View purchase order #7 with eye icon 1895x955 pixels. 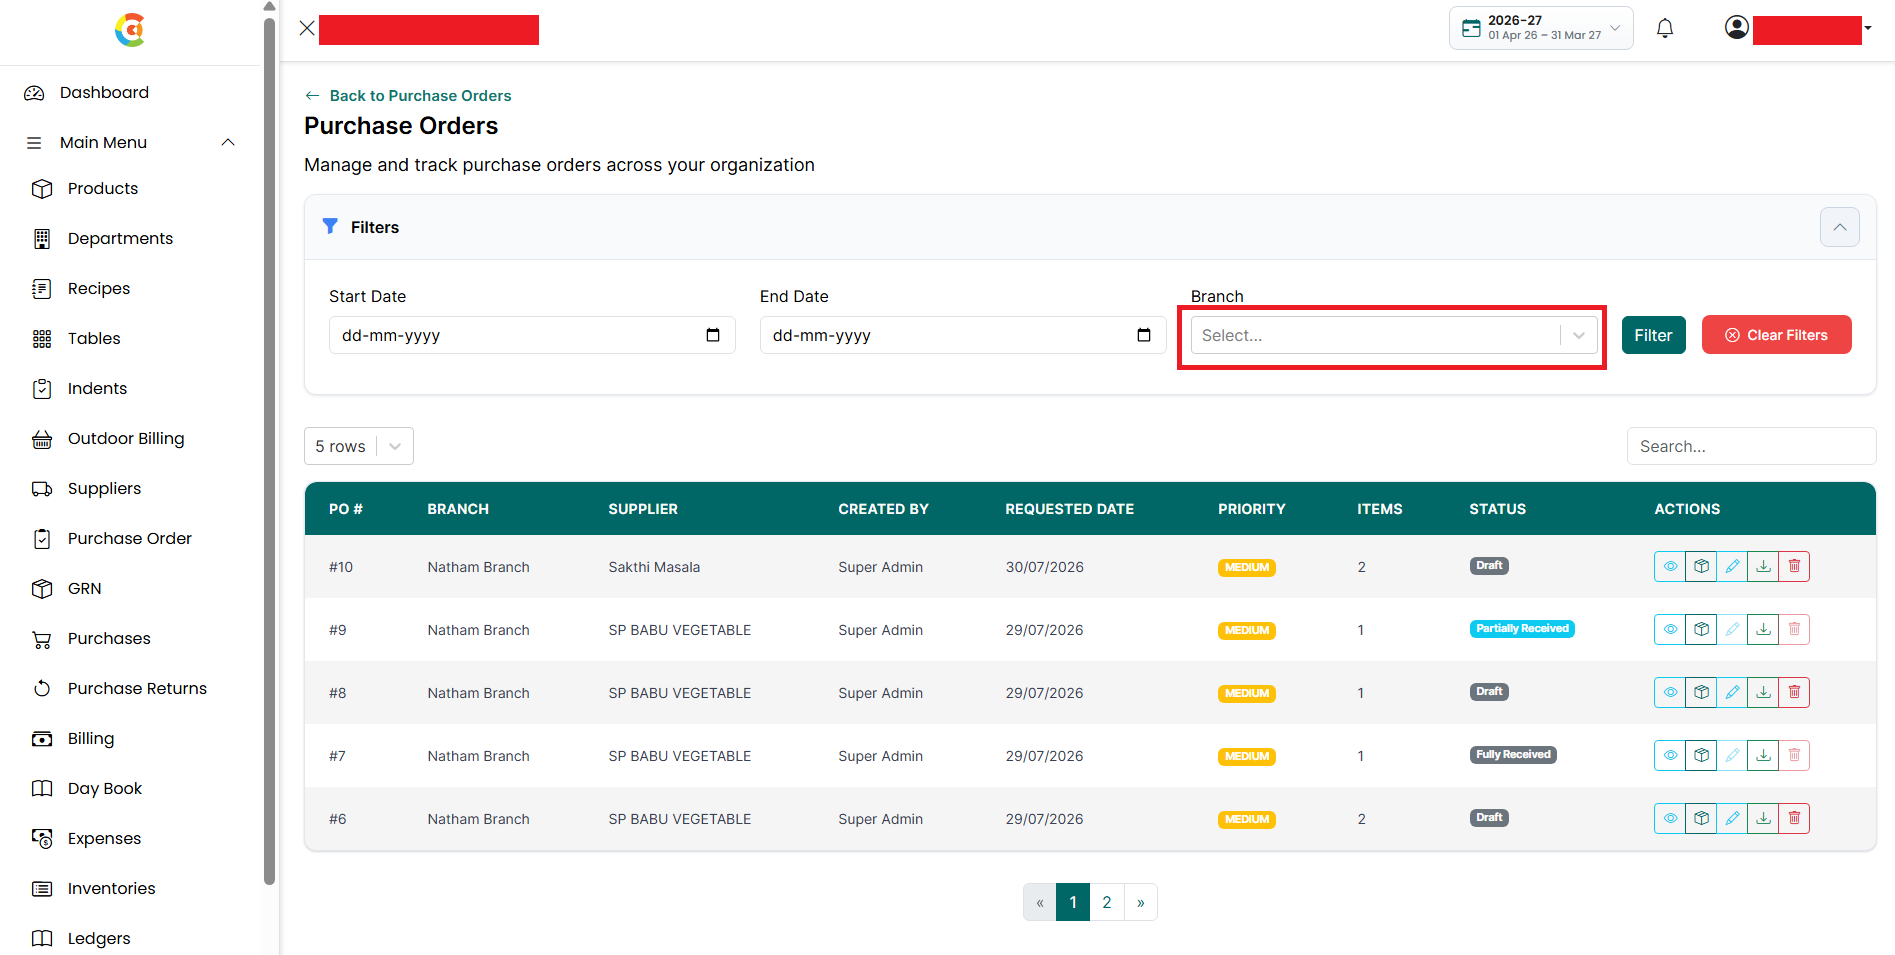(1670, 756)
